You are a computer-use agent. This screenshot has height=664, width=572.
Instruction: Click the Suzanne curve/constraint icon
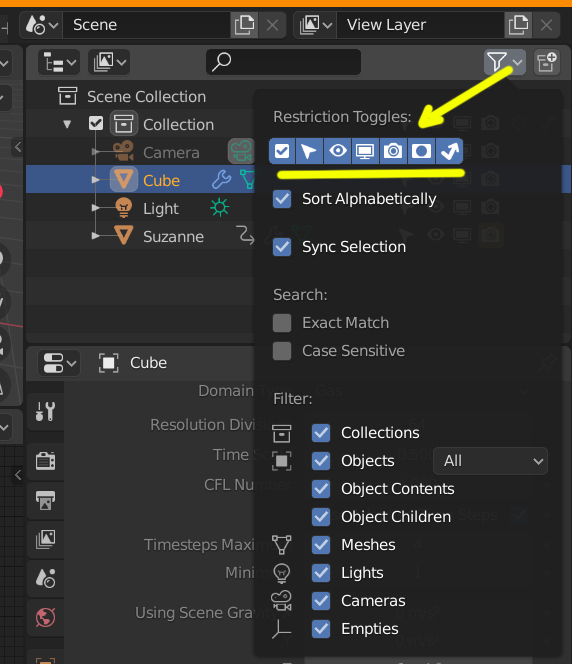click(x=245, y=235)
